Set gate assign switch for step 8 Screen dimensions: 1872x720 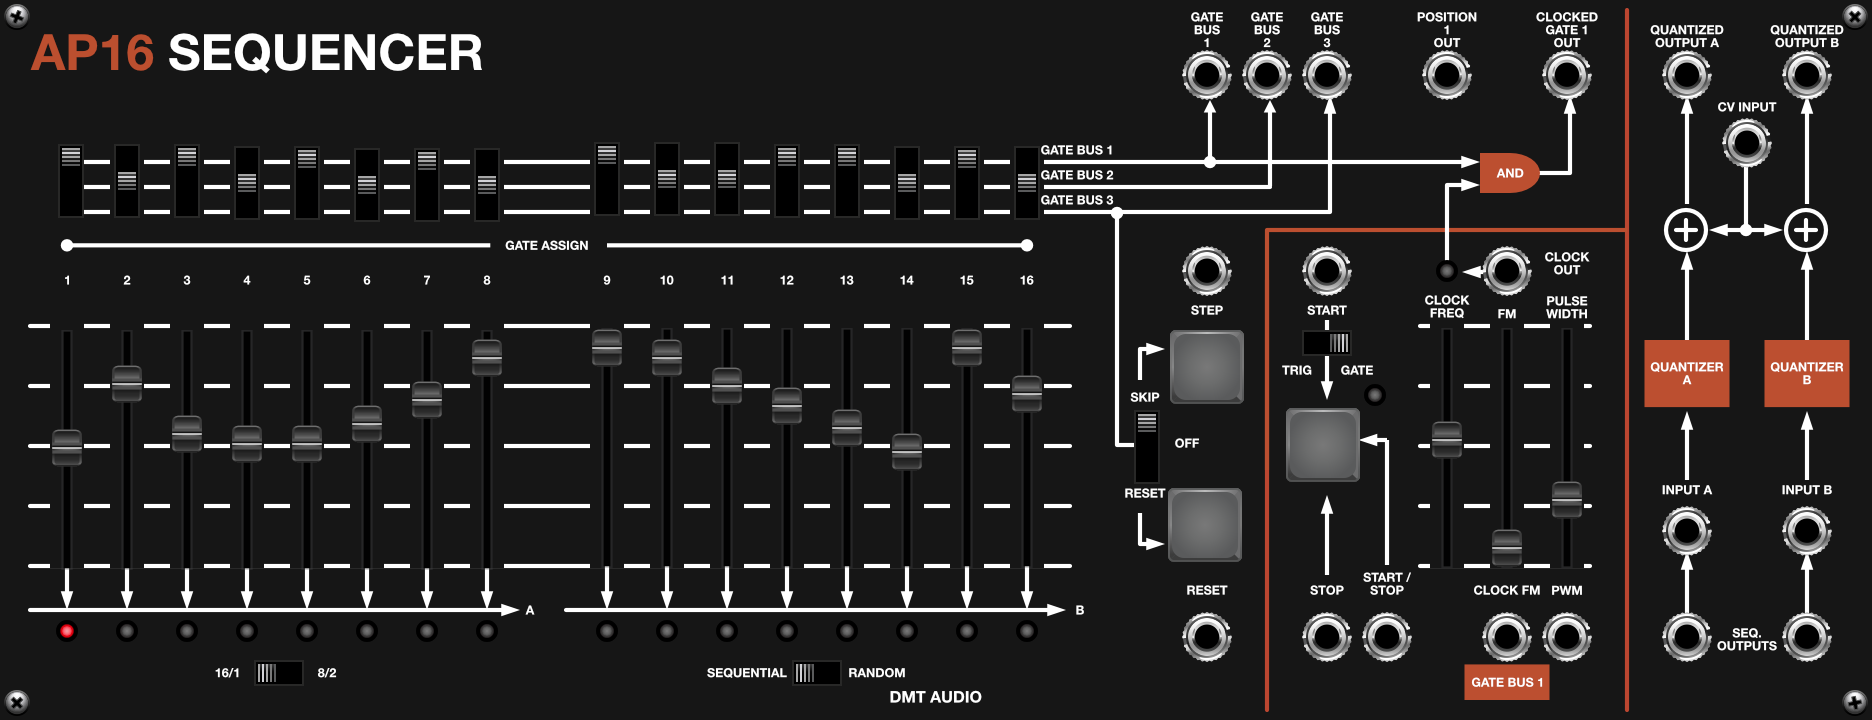(x=487, y=184)
